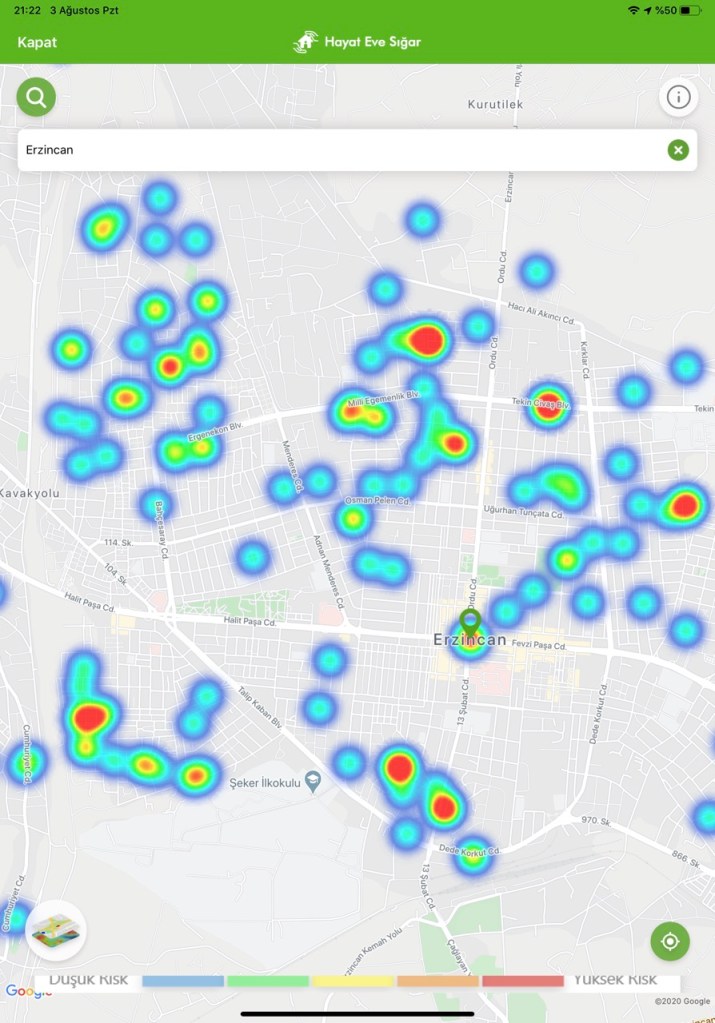Tap the Wi-Fi status icon
Viewport: 715px width, 1023px height.
[633, 10]
